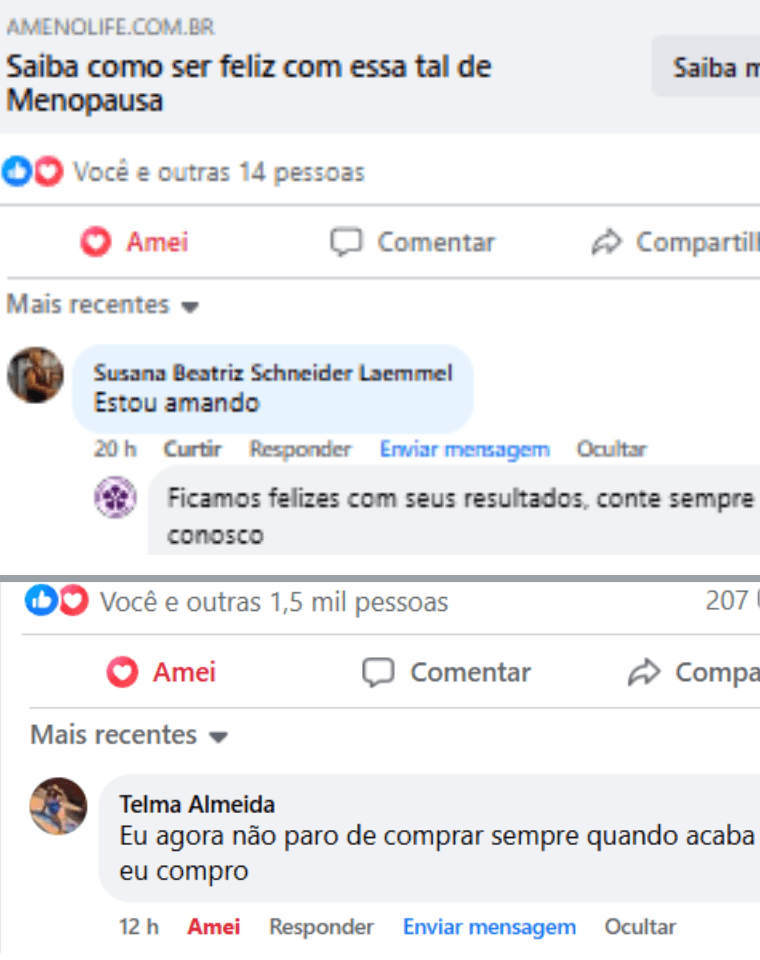The width and height of the screenshot is (760, 960).
Task: Click the speech bubble icon beside lower Comentar
Action: point(378,673)
